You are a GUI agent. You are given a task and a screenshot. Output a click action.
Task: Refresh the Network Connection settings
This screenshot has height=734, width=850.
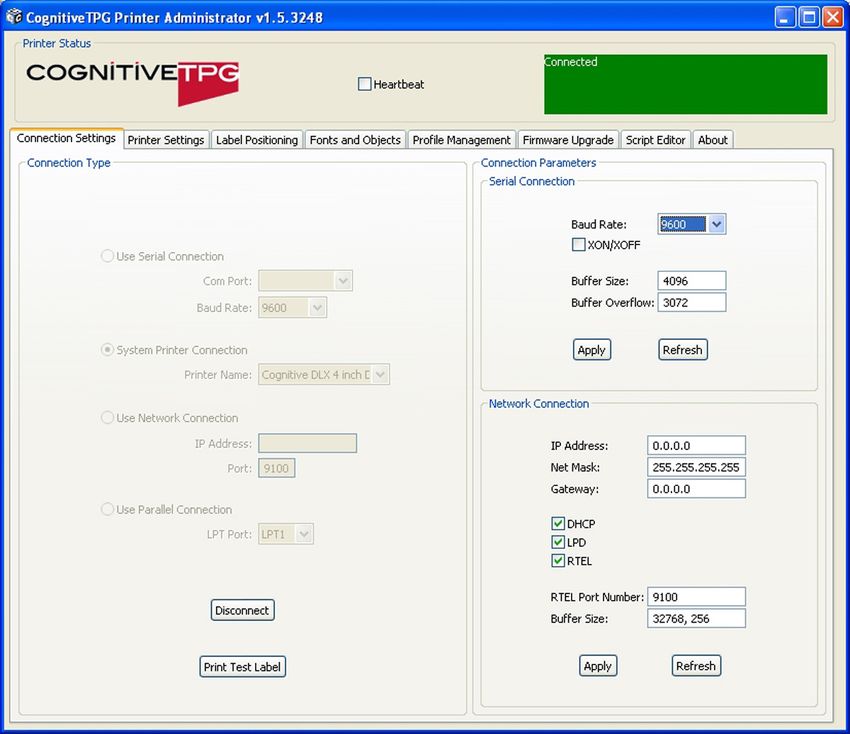[696, 666]
